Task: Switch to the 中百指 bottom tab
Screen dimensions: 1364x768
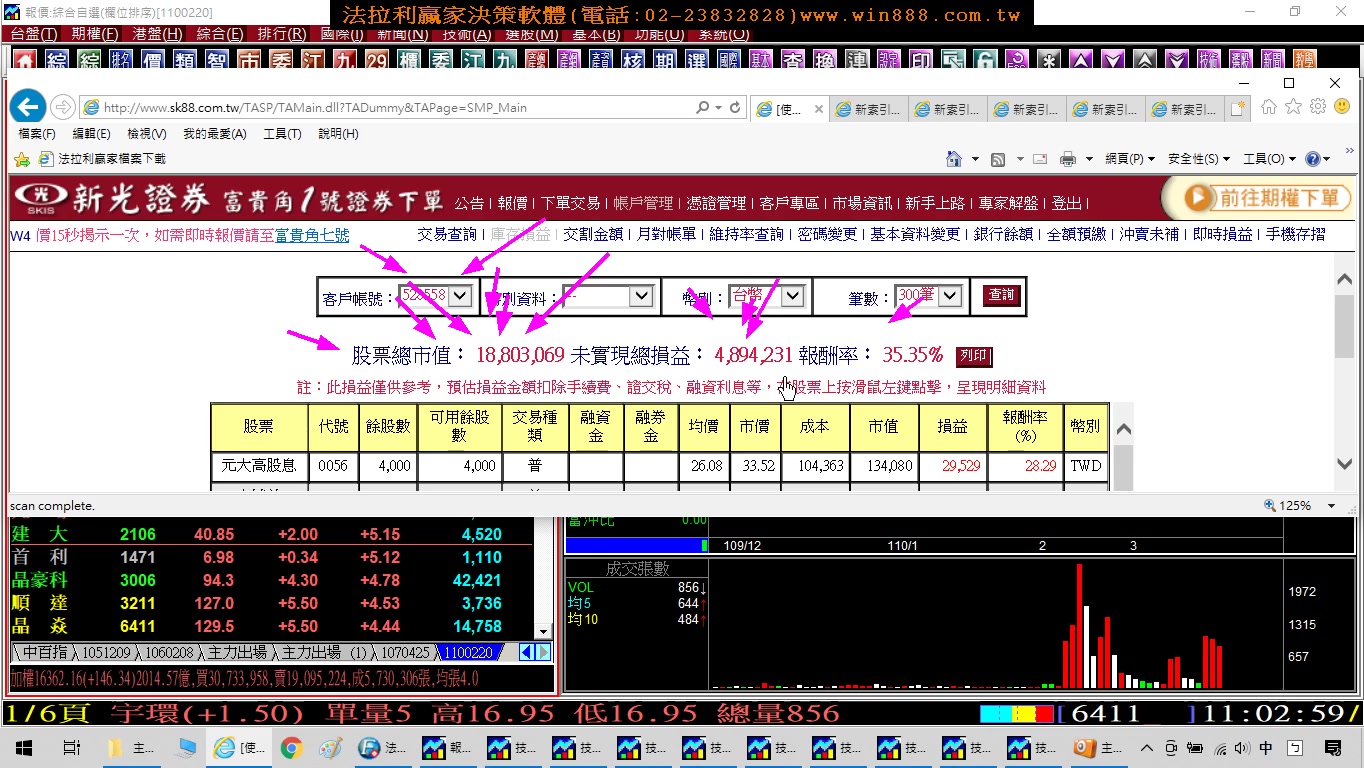Action: click(x=44, y=652)
